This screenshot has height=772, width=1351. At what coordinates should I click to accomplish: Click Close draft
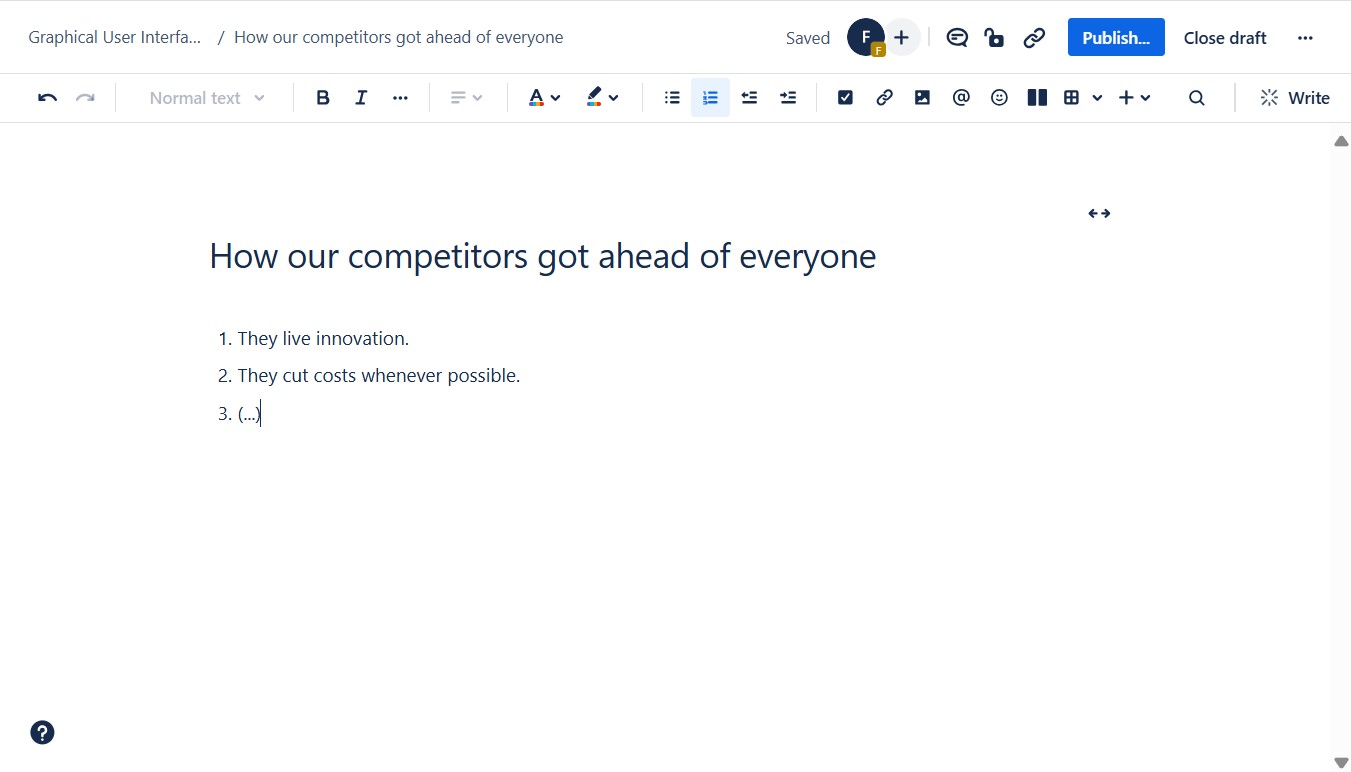point(1225,38)
